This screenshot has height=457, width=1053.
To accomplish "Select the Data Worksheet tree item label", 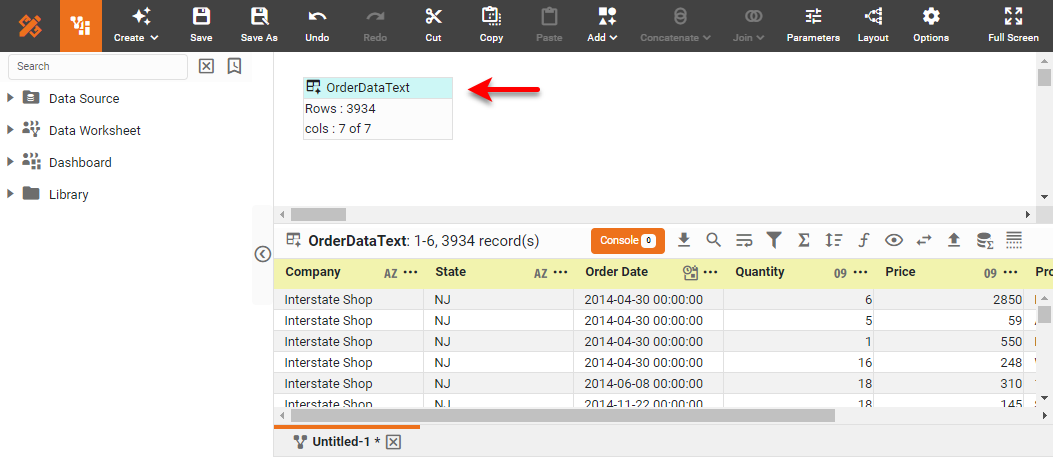I will tap(95, 130).
